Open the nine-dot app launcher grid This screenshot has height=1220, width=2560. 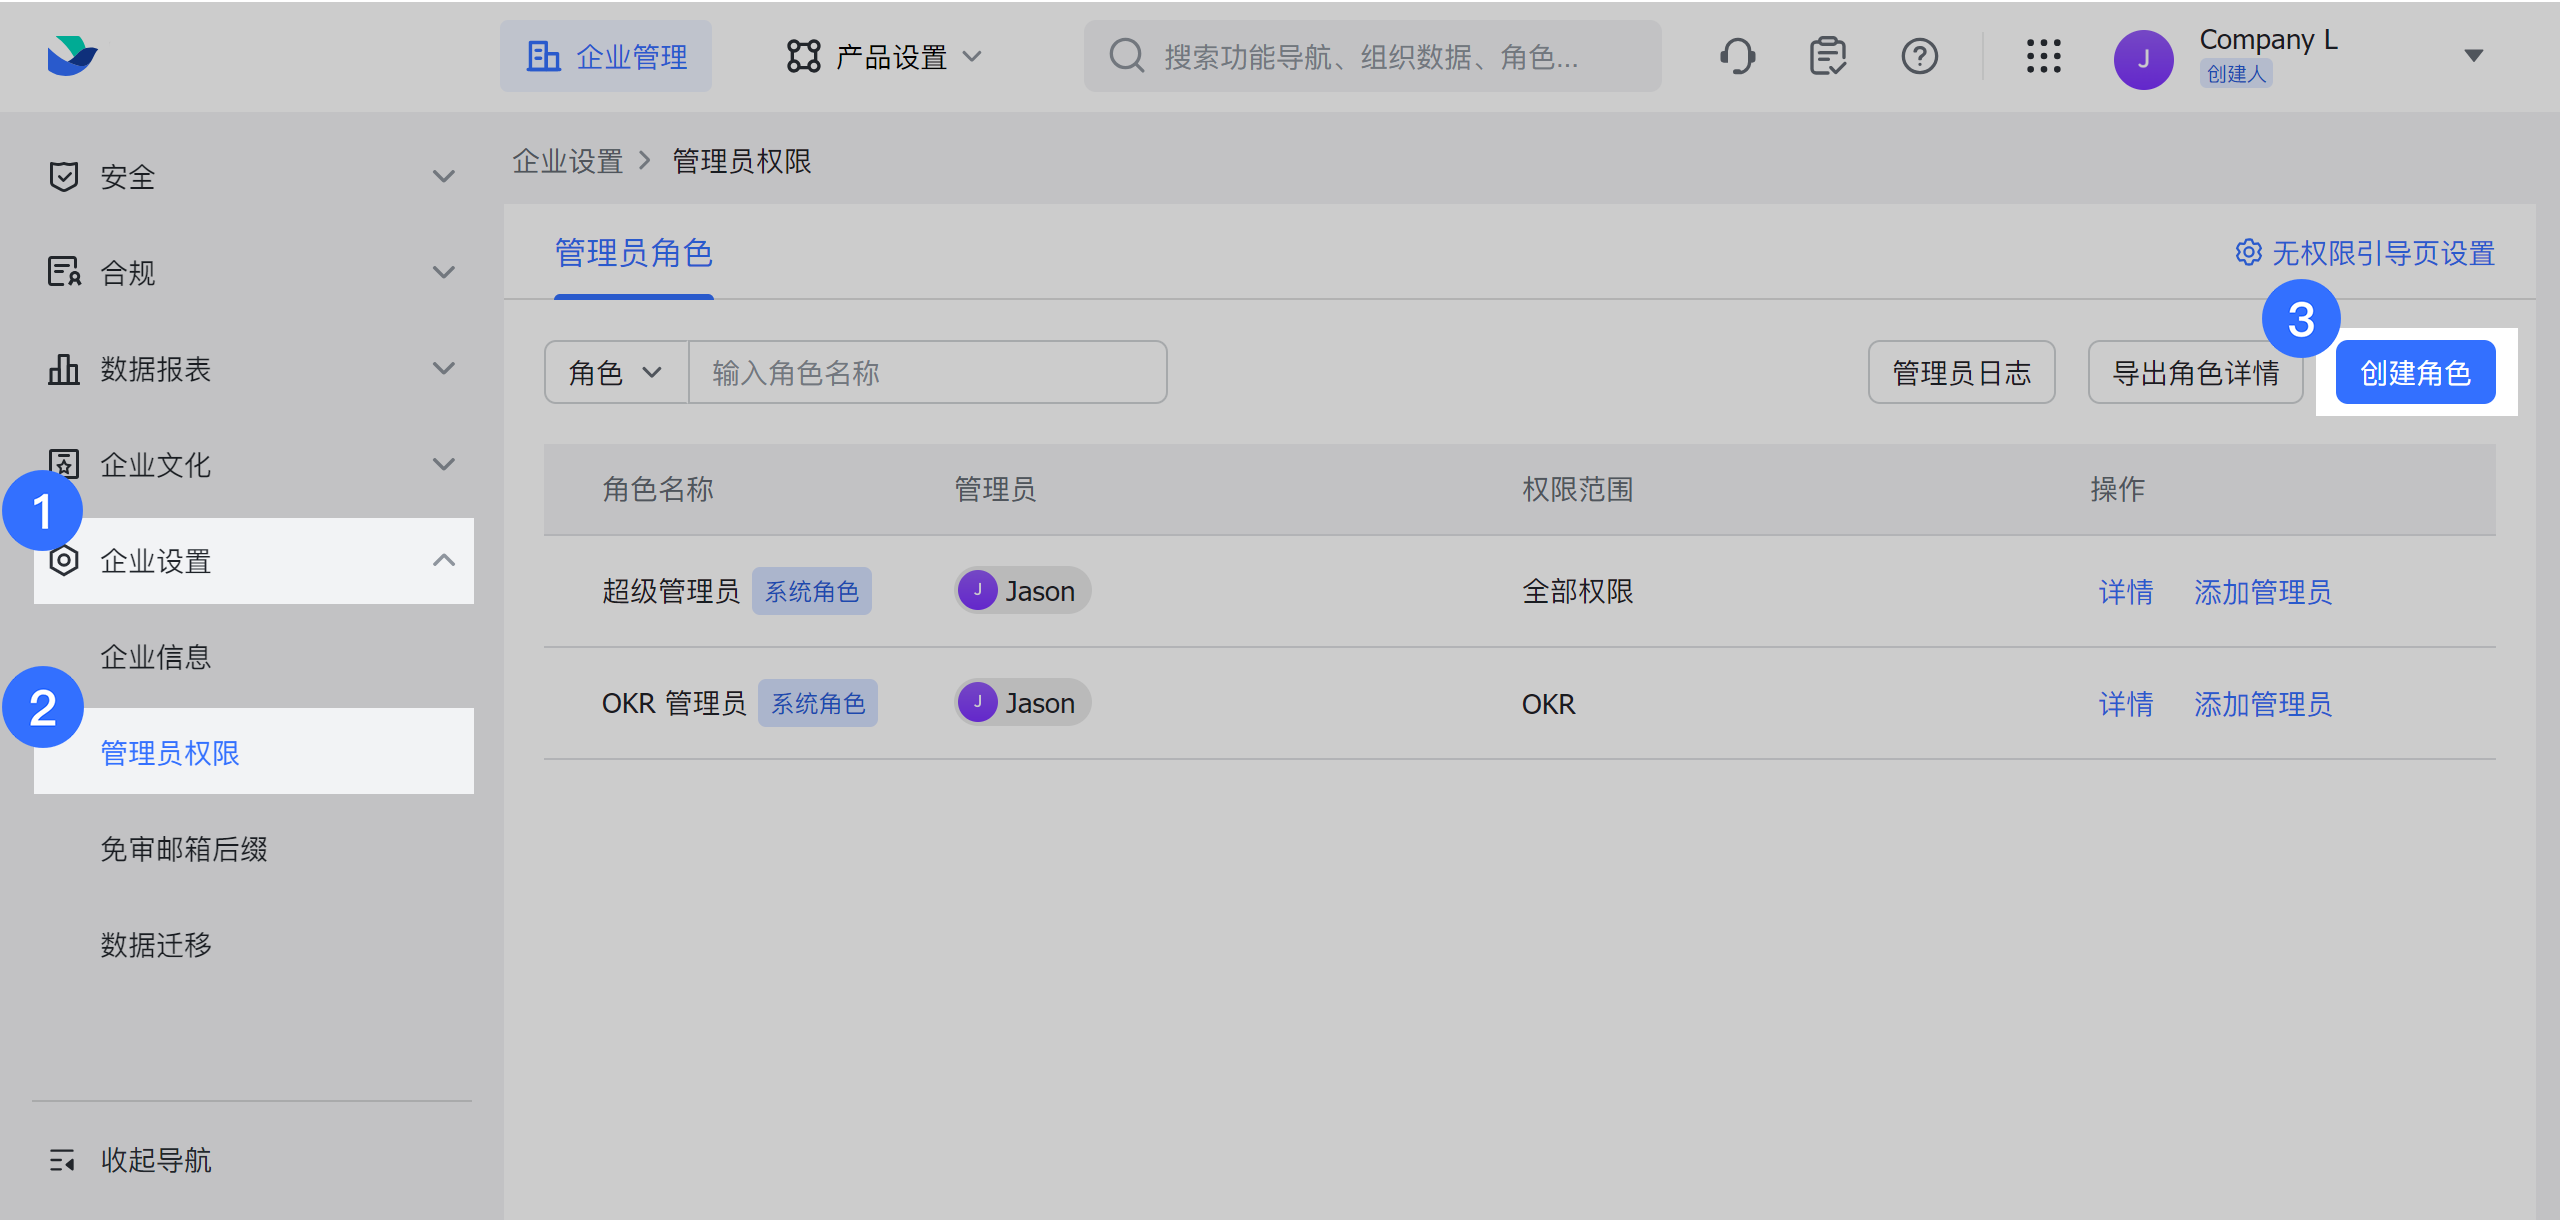pyautogui.click(x=2043, y=56)
